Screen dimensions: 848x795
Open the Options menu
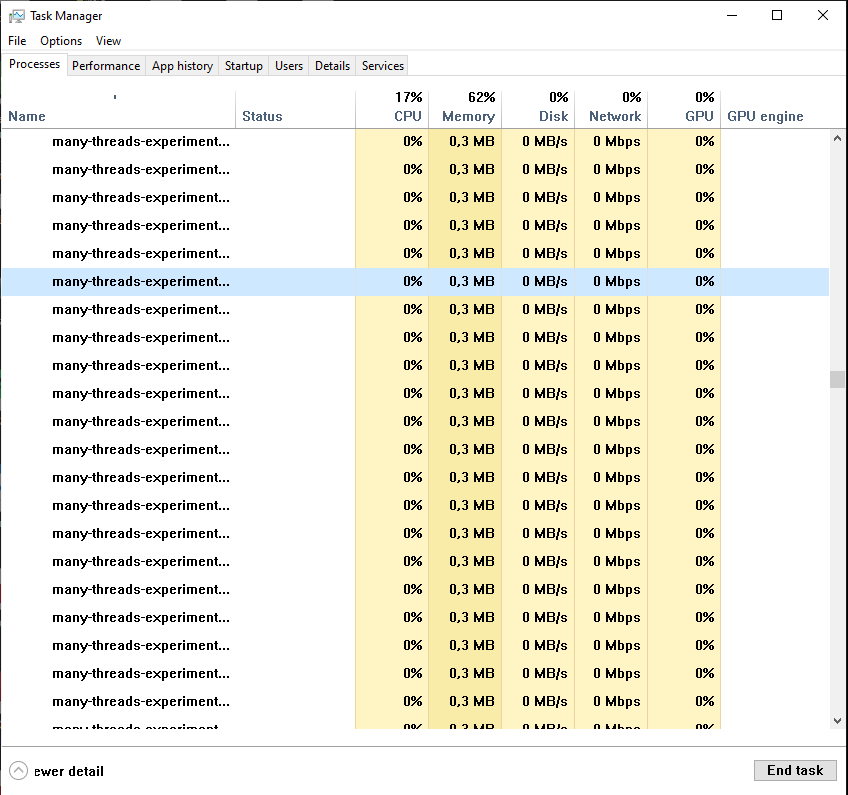click(61, 41)
